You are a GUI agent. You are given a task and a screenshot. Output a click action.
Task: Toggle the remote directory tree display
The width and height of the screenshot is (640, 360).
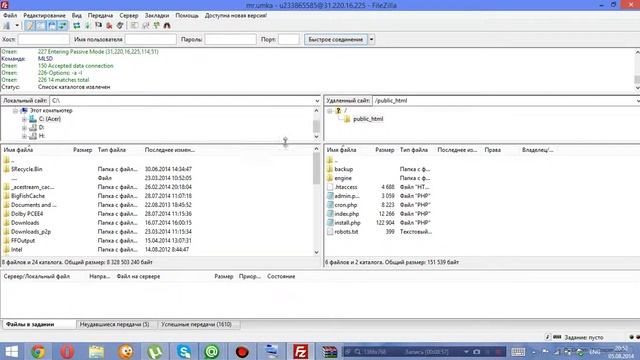tap(51, 26)
